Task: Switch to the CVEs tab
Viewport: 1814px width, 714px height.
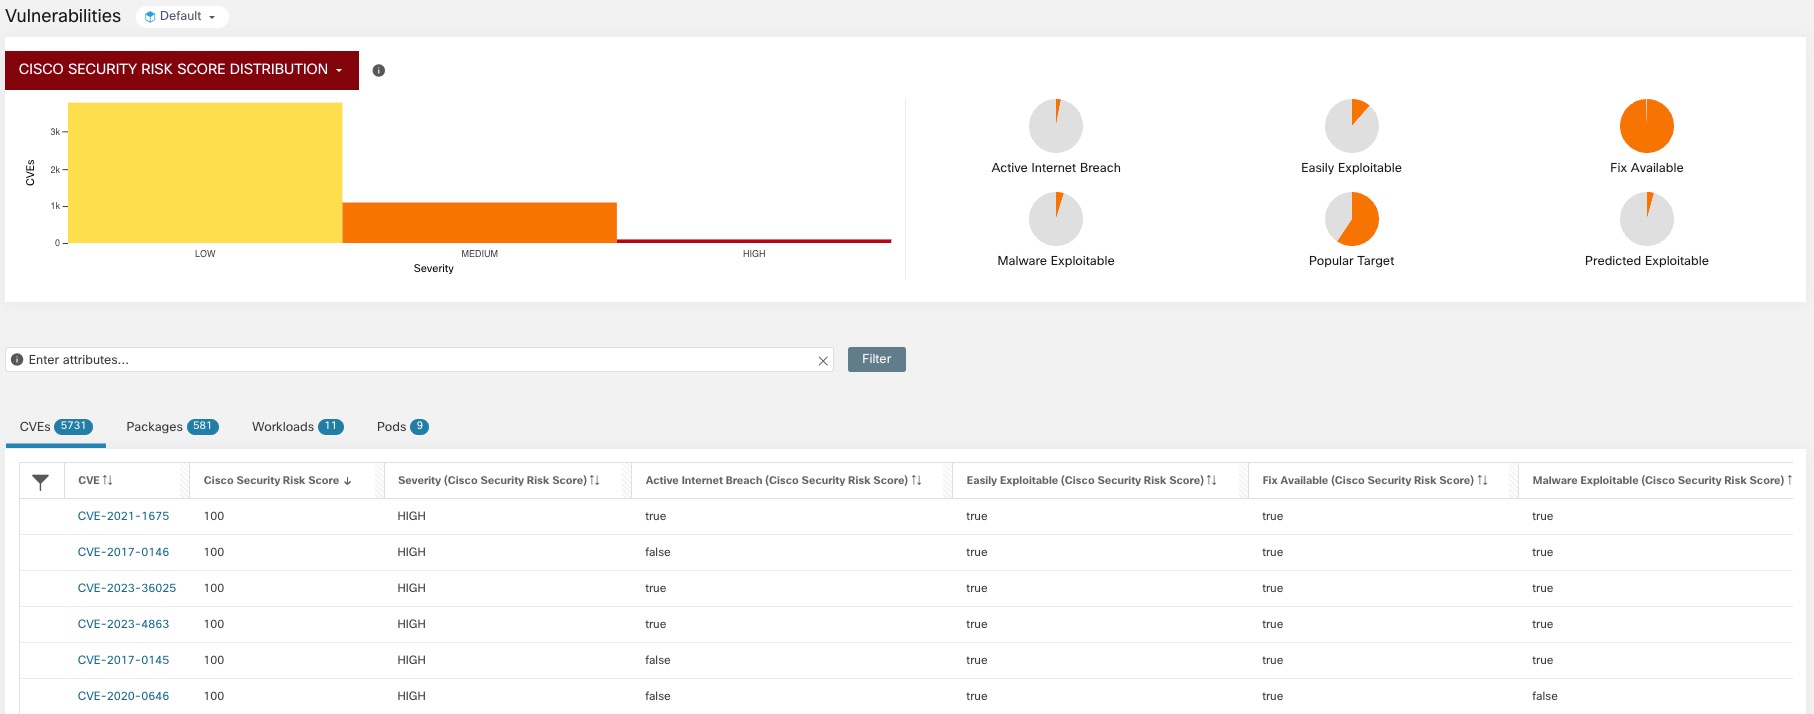Action: pyautogui.click(x=56, y=427)
